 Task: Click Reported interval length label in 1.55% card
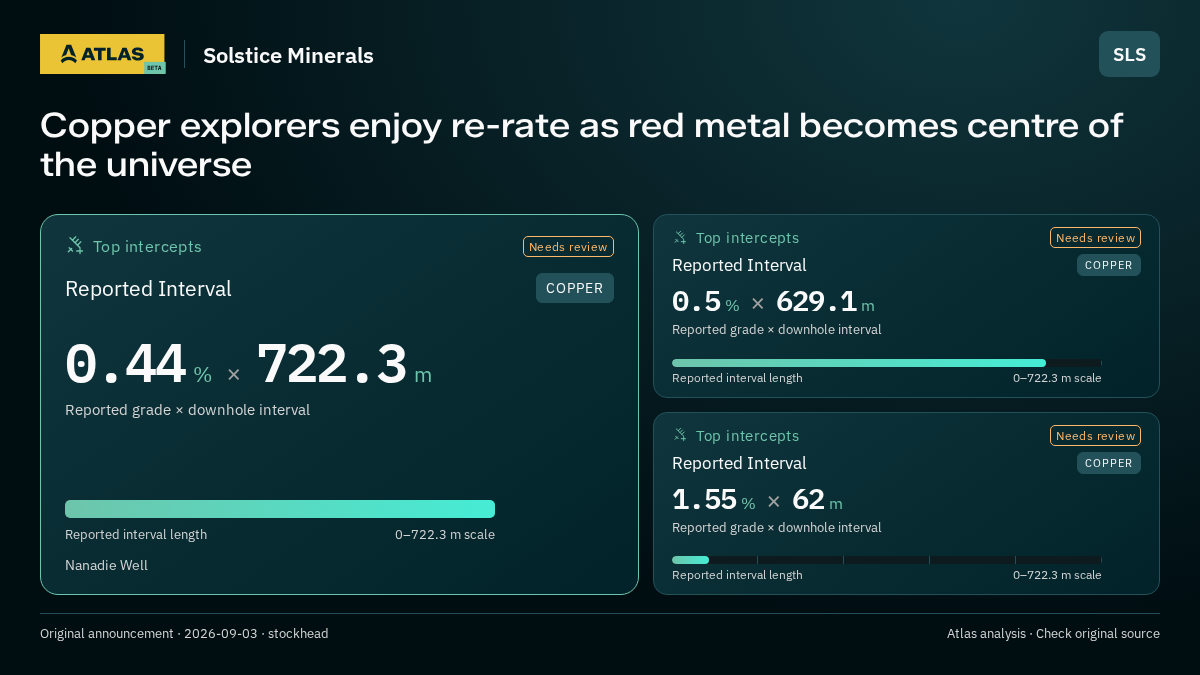(737, 575)
